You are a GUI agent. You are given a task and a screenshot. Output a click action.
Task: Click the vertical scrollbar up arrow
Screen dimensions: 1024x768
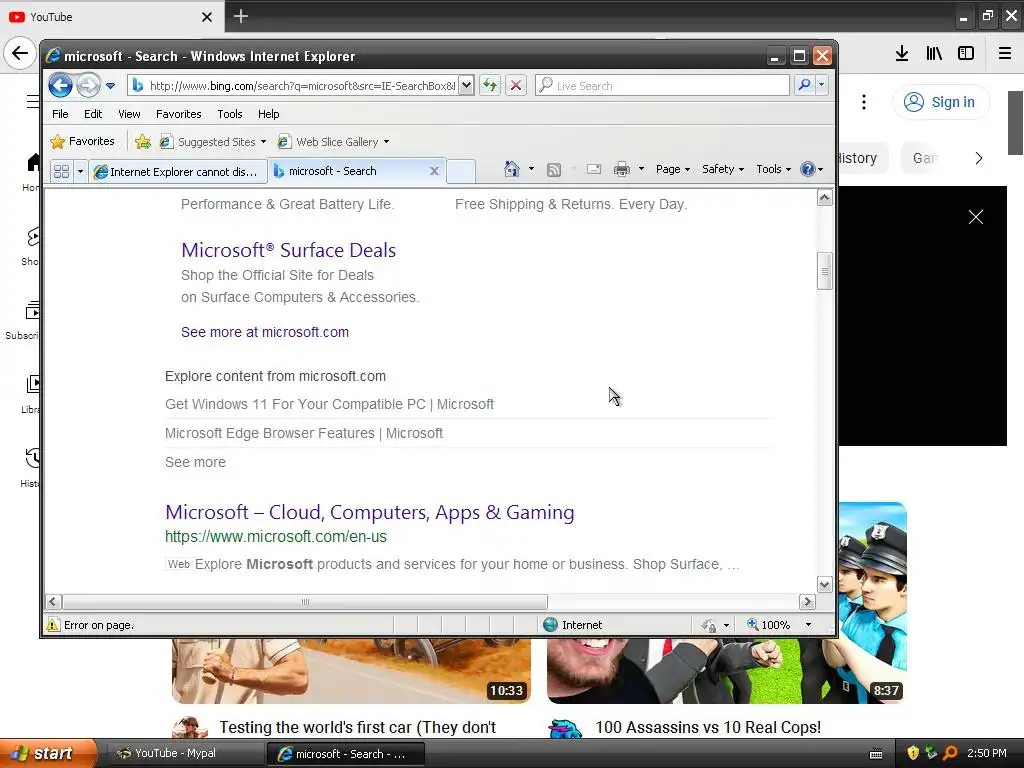coord(824,198)
